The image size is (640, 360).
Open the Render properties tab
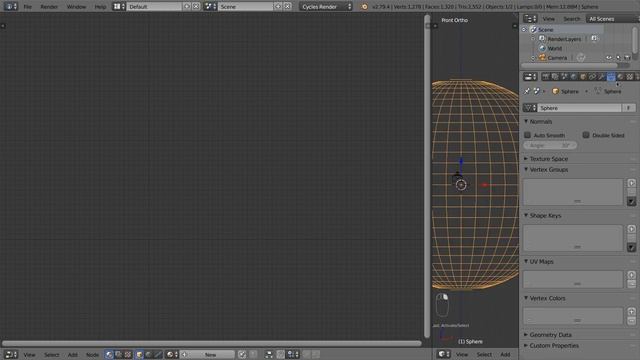[x=546, y=77]
